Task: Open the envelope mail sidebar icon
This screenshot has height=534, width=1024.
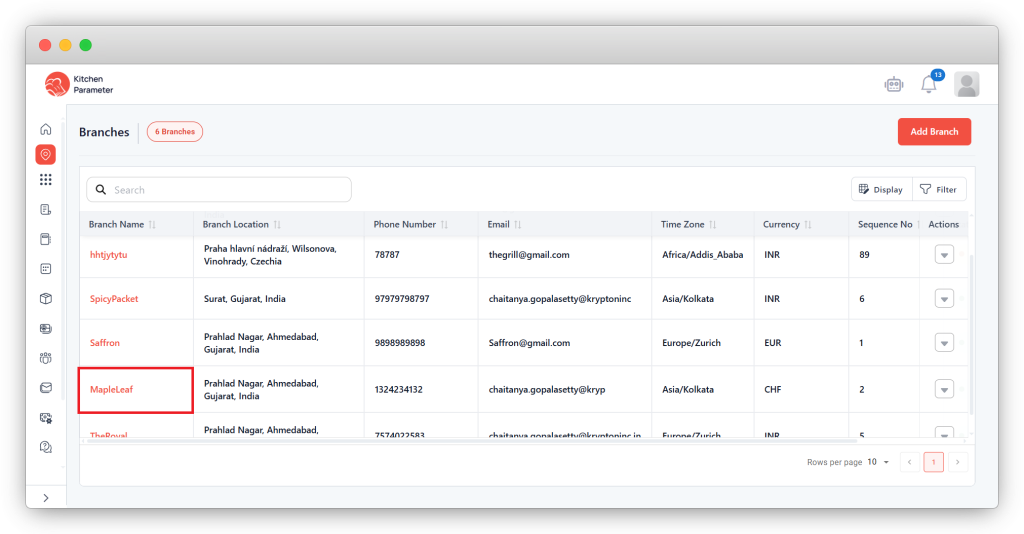Action: click(x=45, y=387)
